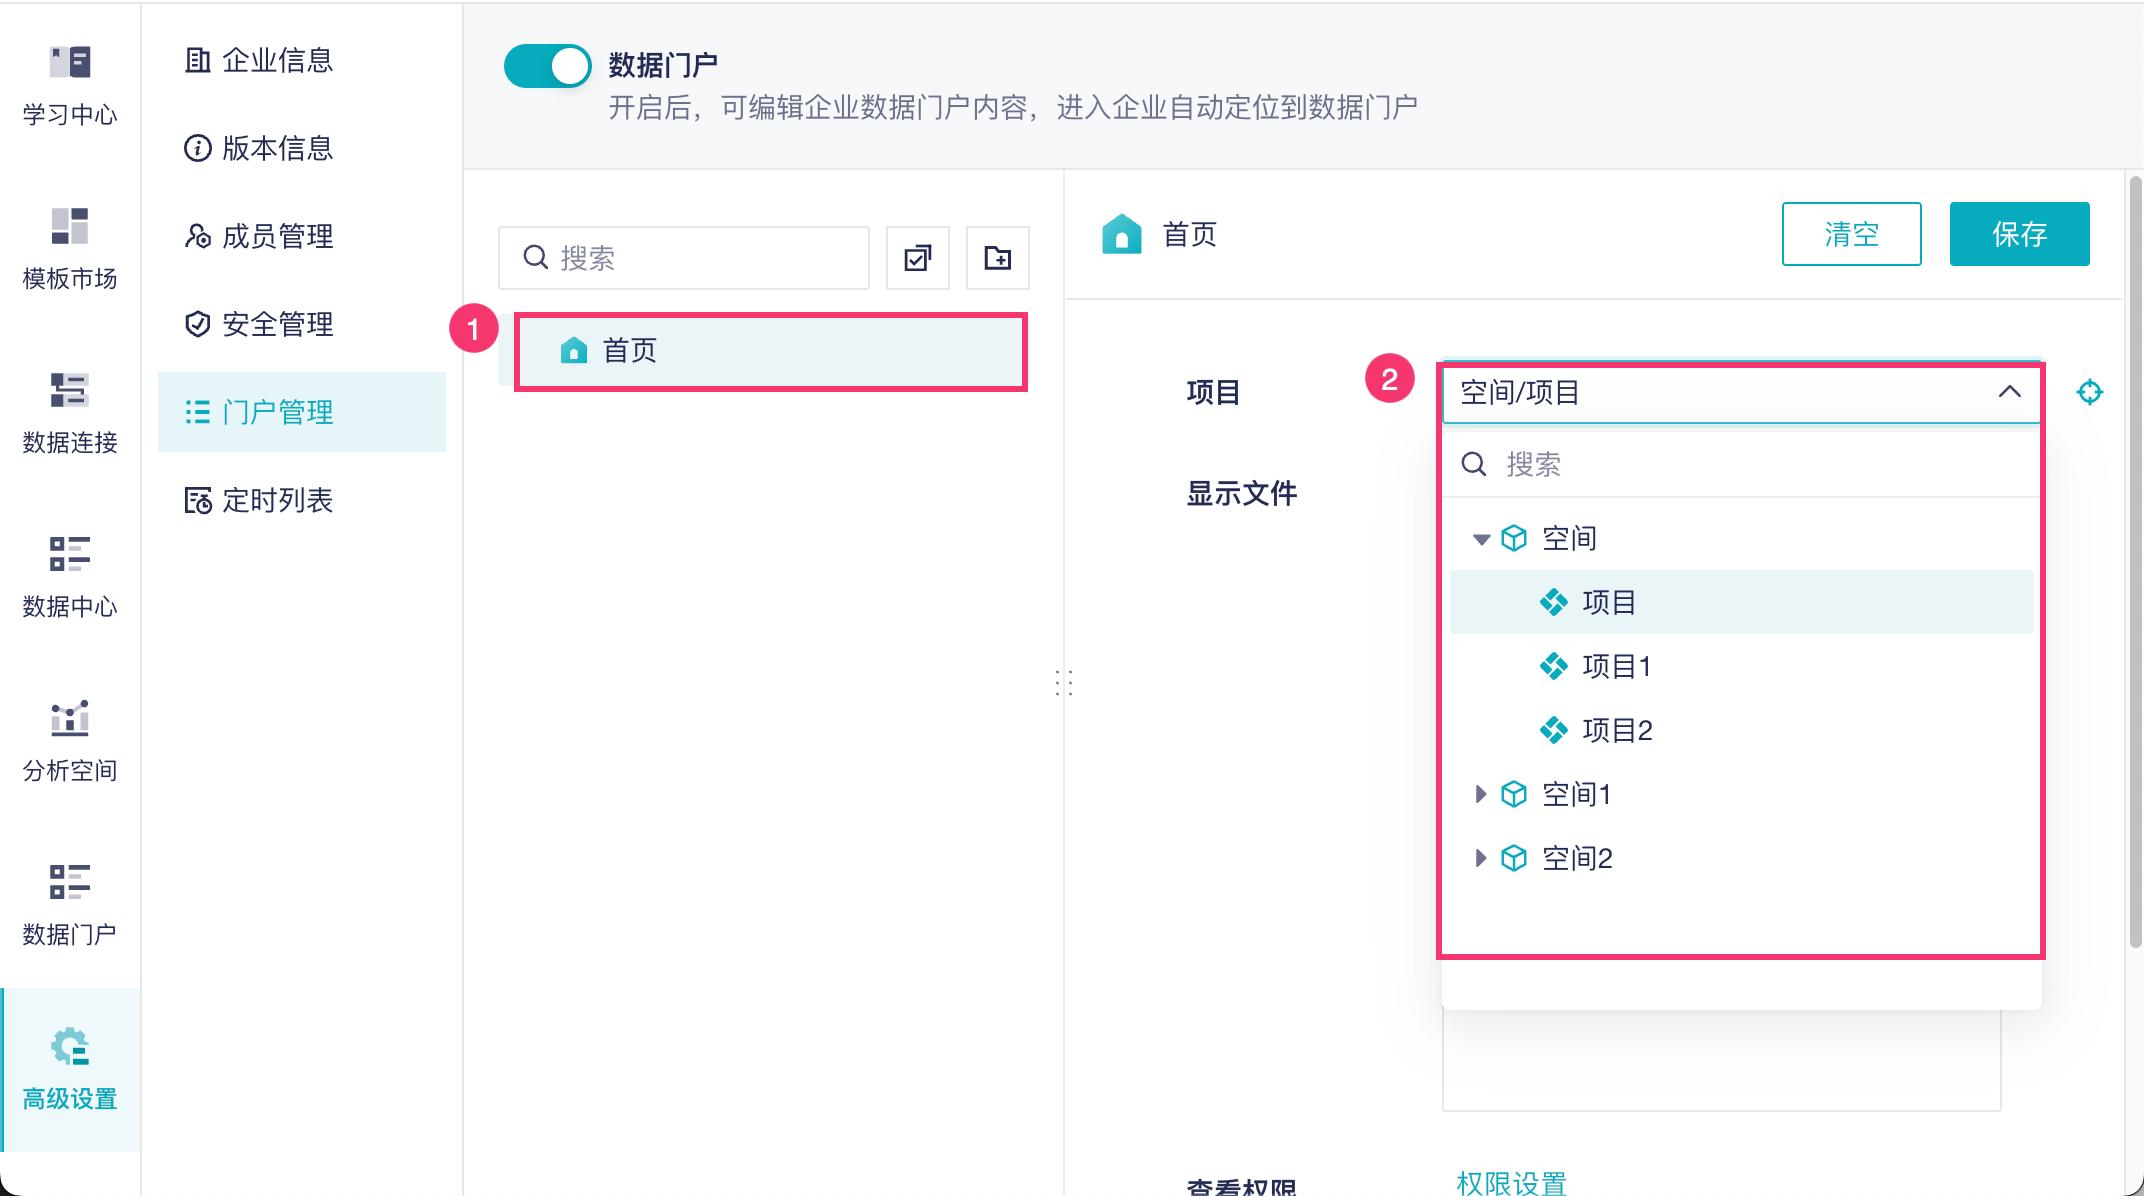
Task: Open 成员管理 menu item
Action: [x=277, y=236]
